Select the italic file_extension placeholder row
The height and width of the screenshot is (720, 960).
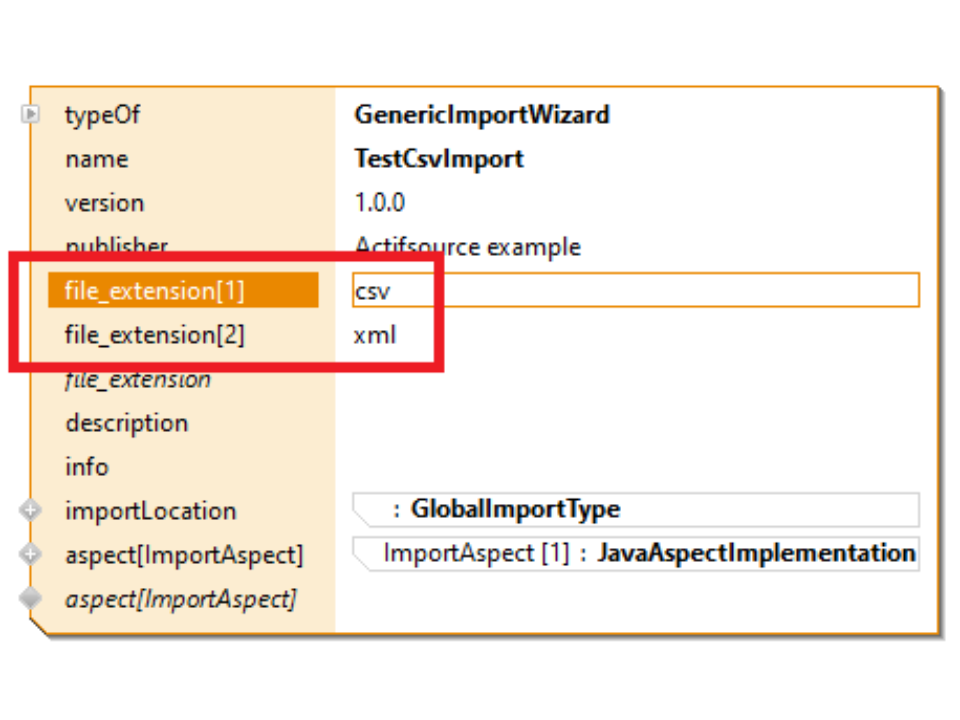point(138,380)
